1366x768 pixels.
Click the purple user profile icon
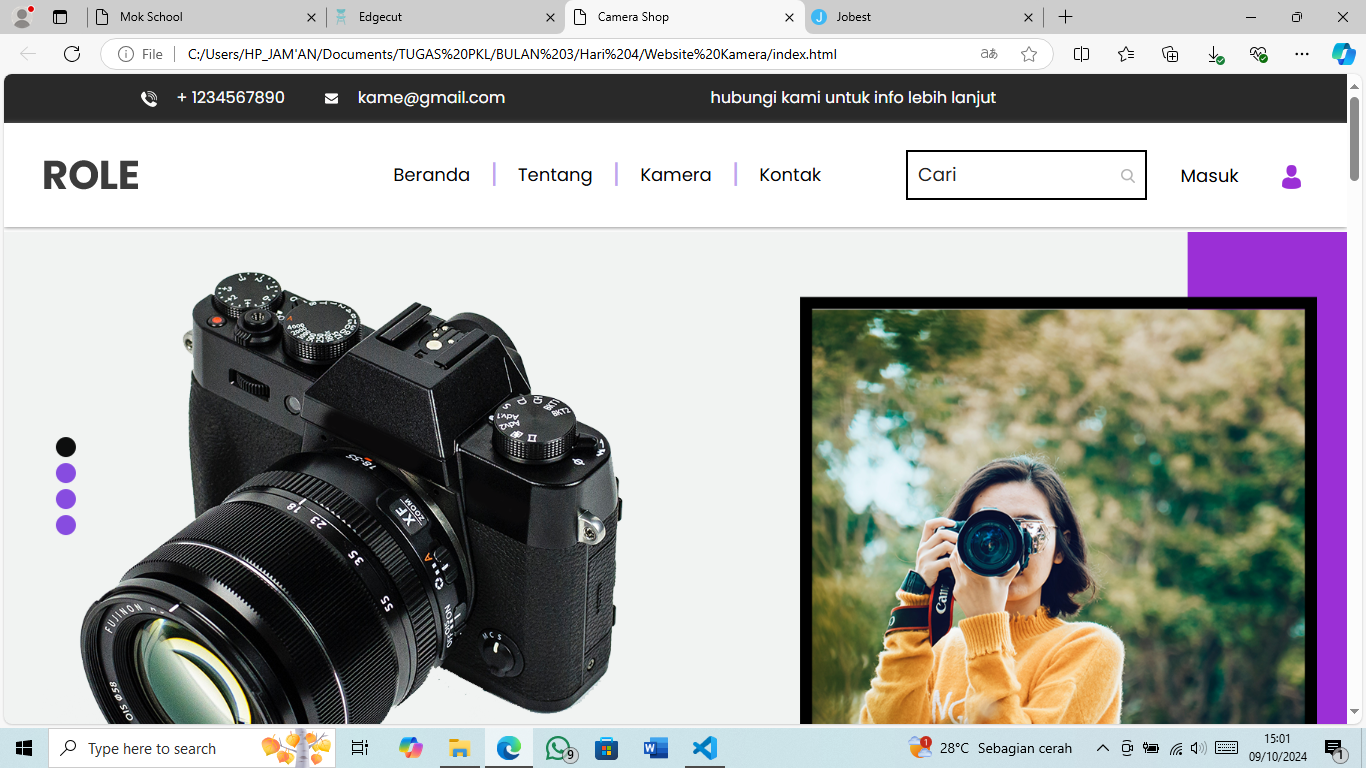[x=1291, y=177]
